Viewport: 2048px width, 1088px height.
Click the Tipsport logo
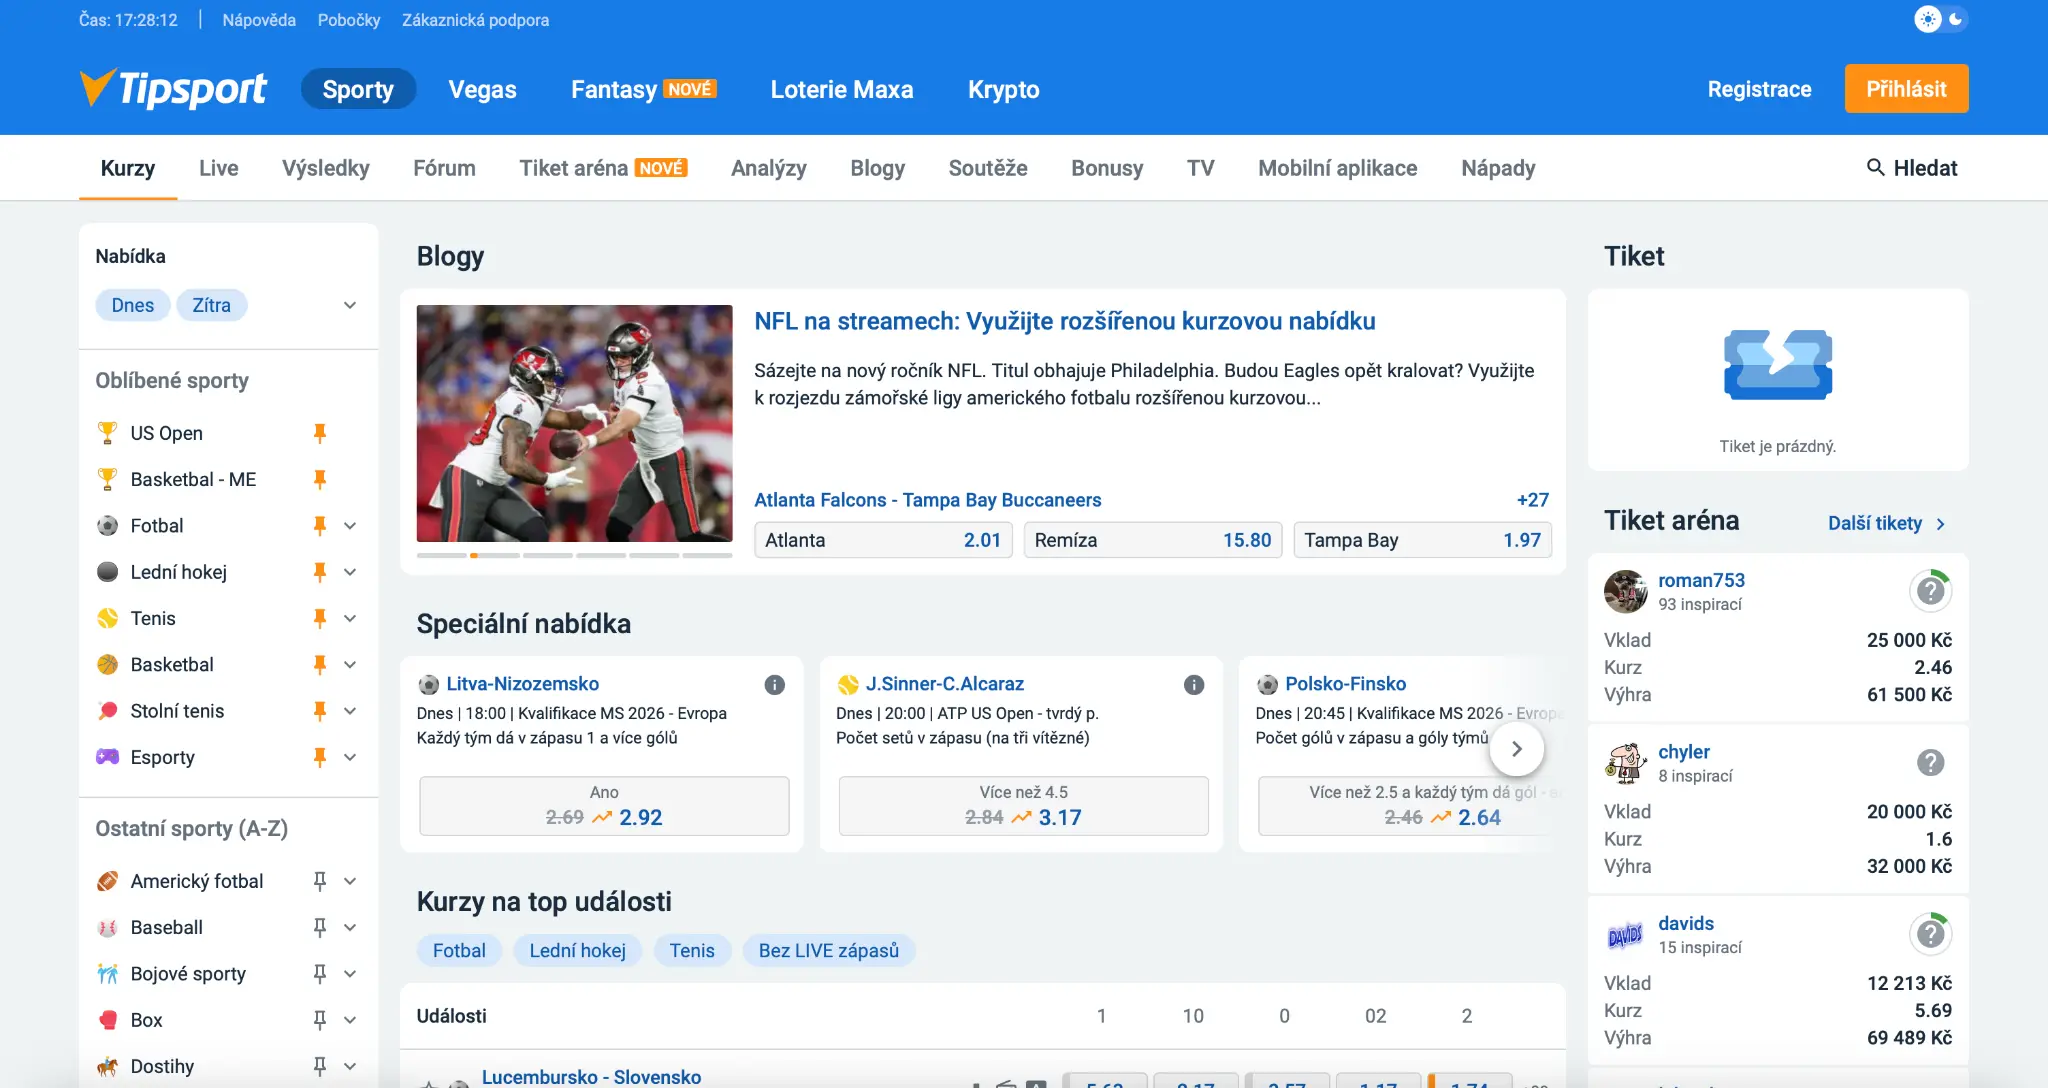click(x=173, y=89)
